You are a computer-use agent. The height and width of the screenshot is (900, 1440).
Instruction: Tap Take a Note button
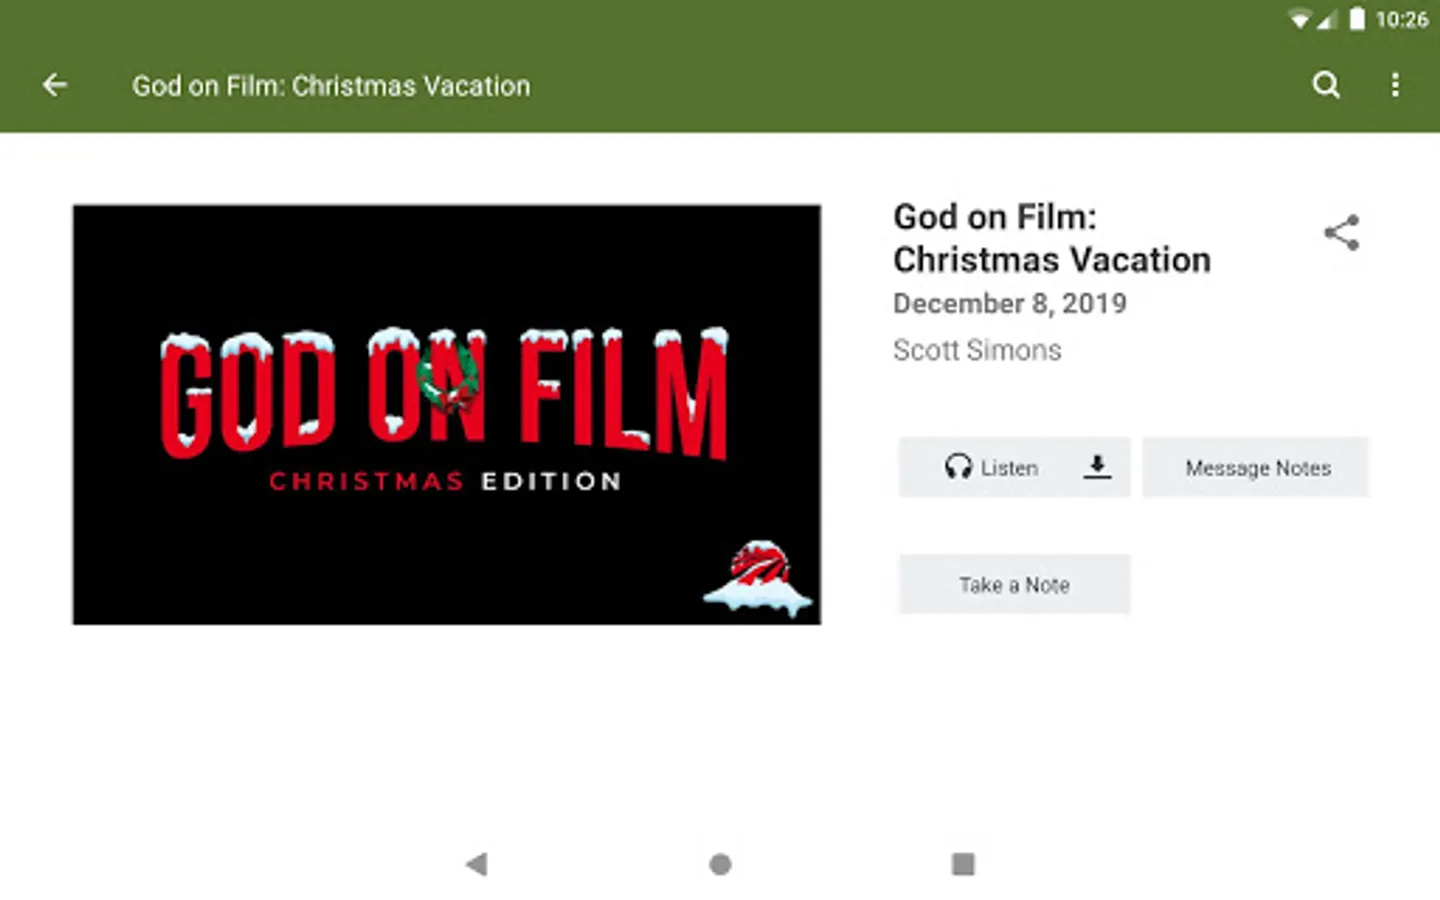[1014, 584]
